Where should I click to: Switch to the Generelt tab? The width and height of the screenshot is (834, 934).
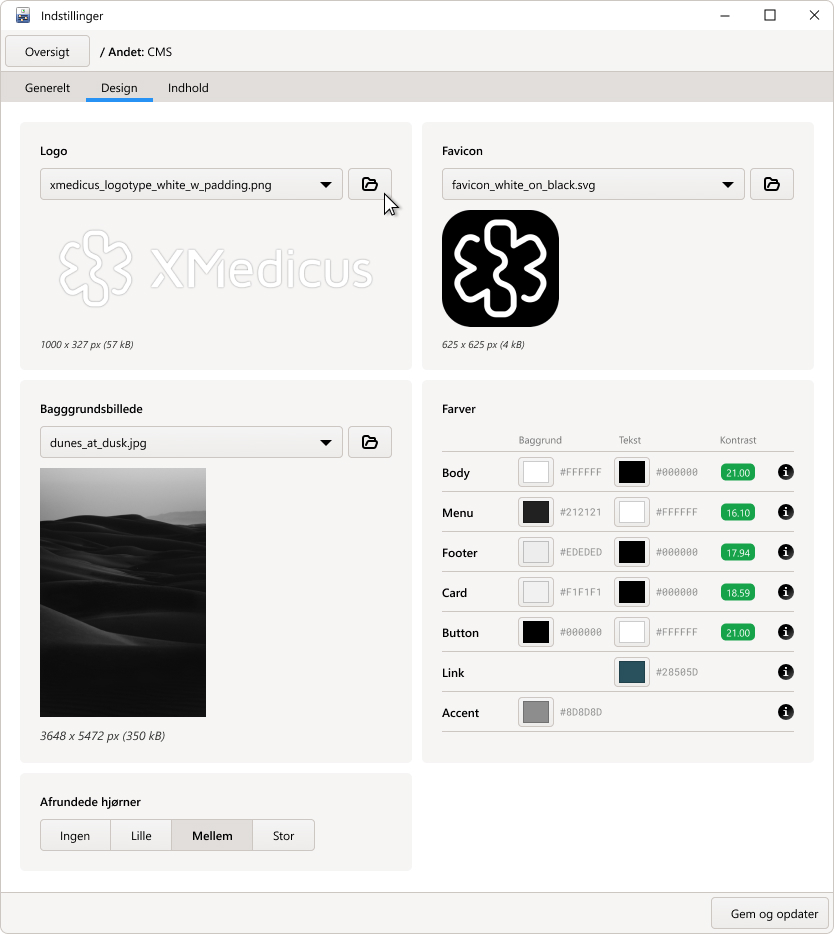(47, 88)
